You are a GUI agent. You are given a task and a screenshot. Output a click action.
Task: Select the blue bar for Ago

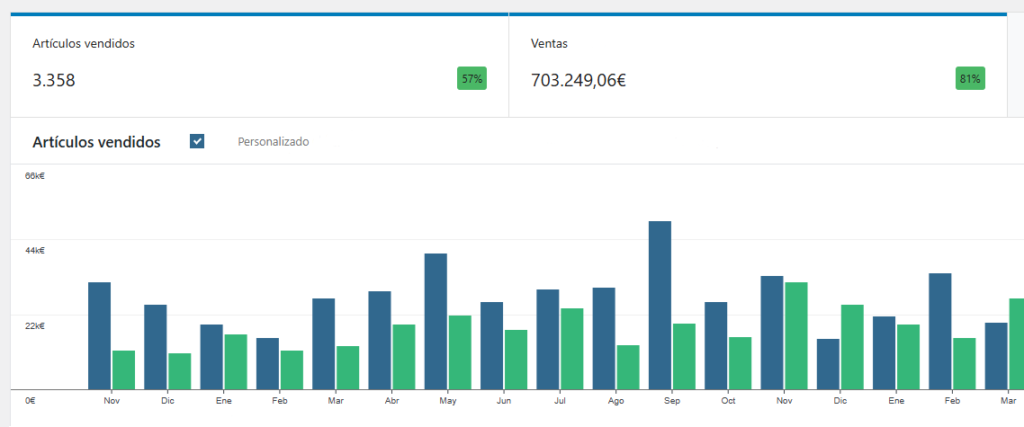point(604,338)
